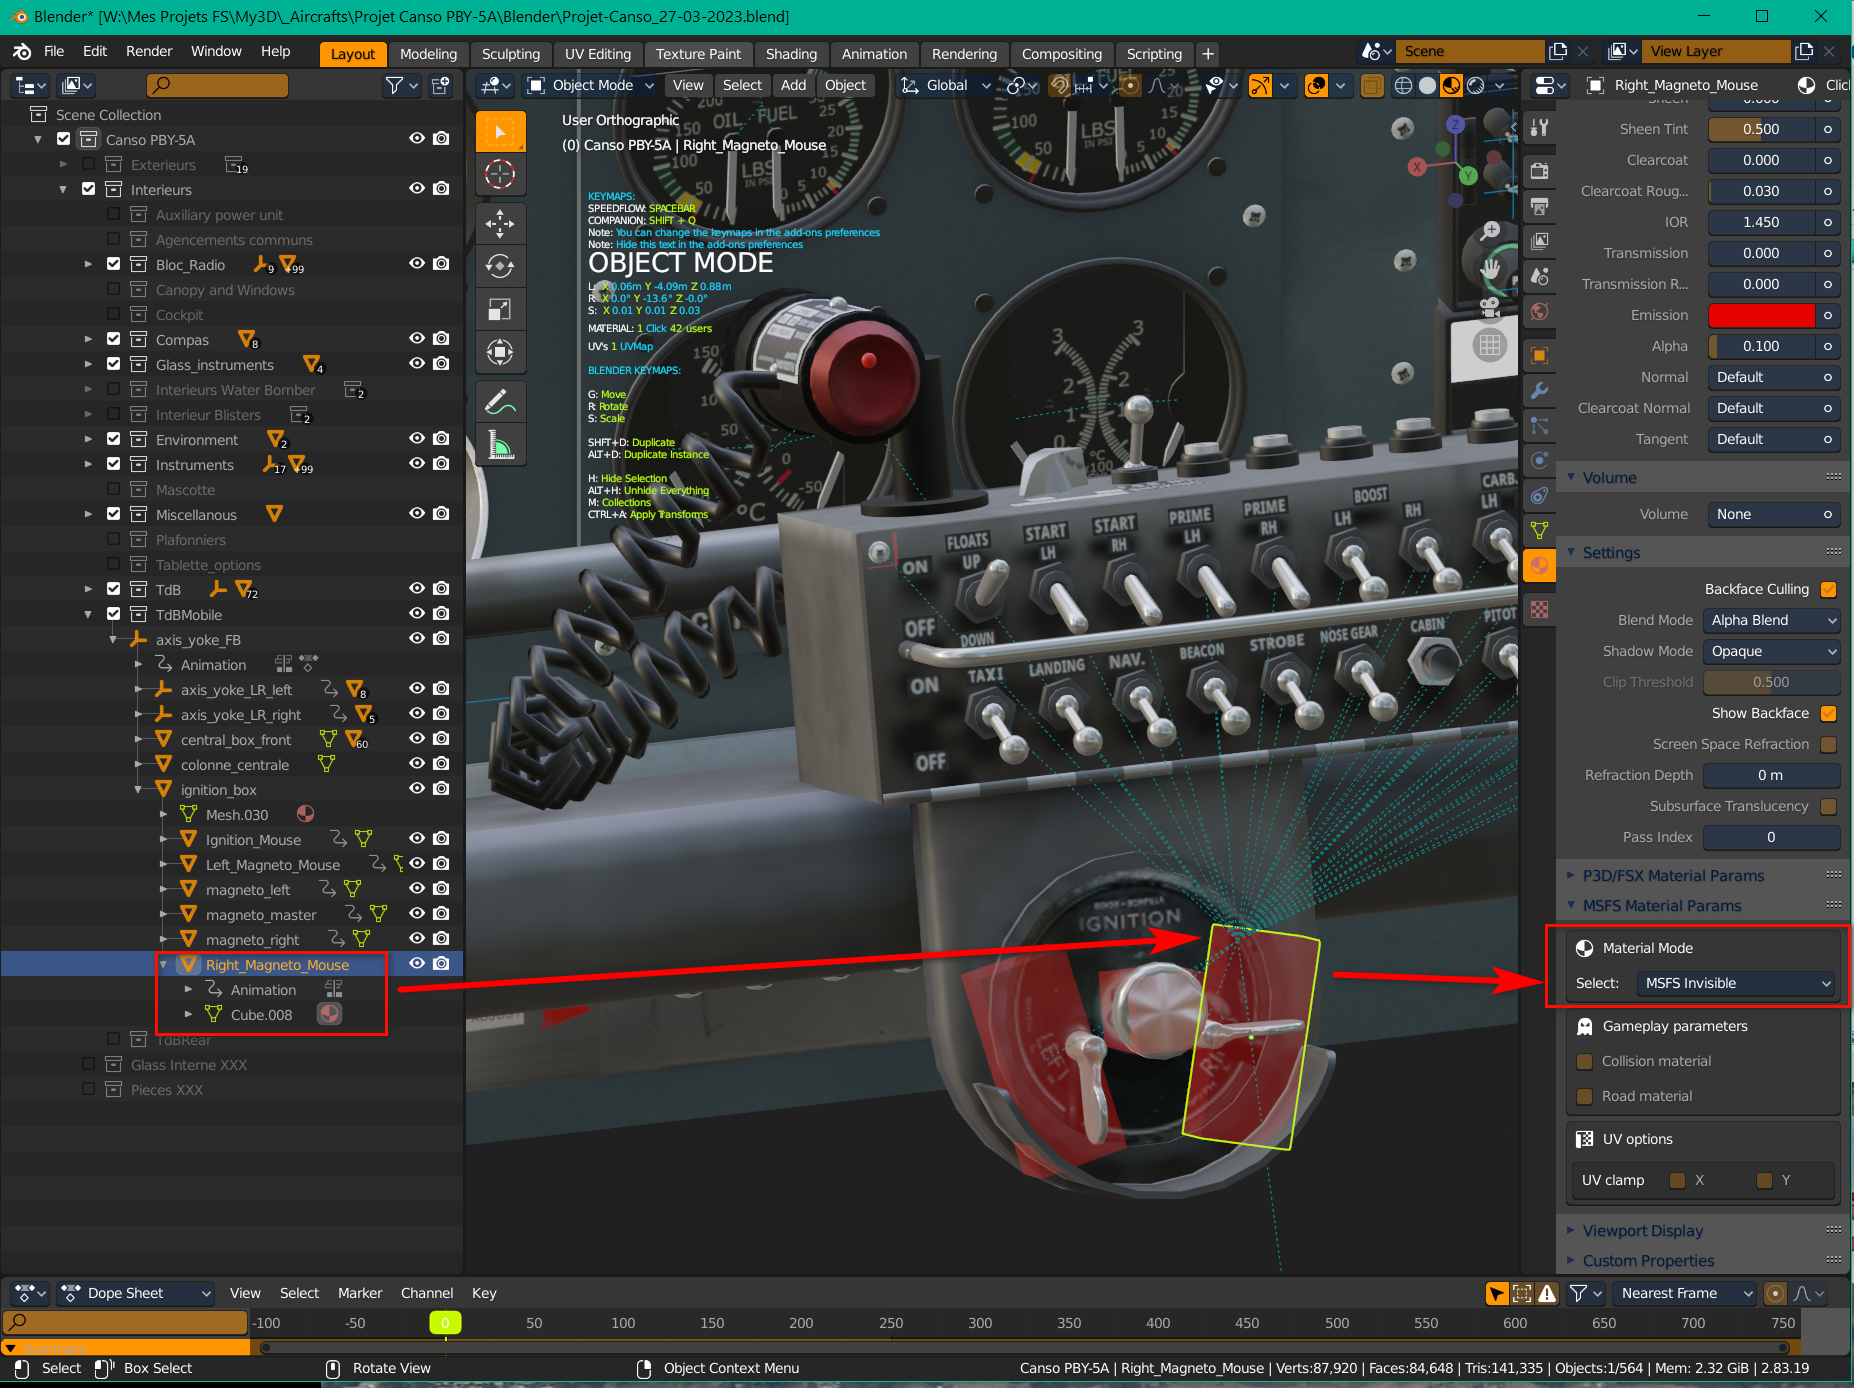
Task: Toggle camera view button in viewport
Action: (x=1490, y=307)
